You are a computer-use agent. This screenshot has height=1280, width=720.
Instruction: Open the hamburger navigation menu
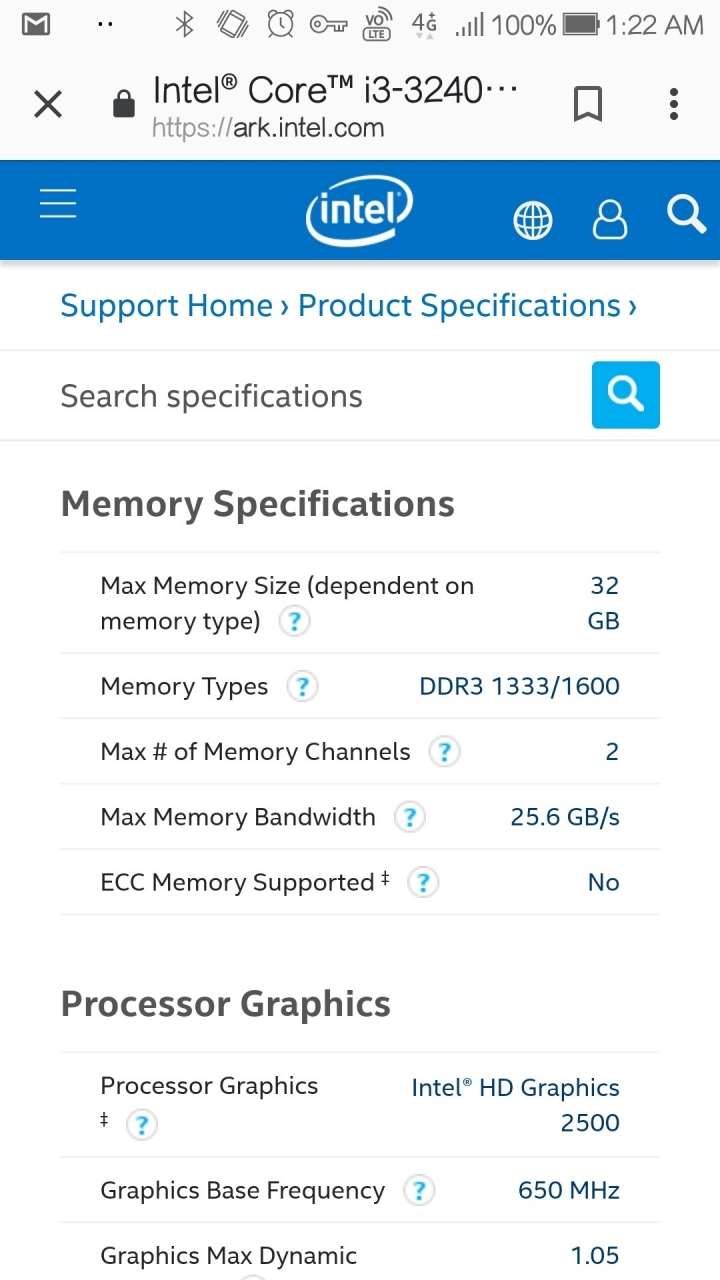click(58, 204)
